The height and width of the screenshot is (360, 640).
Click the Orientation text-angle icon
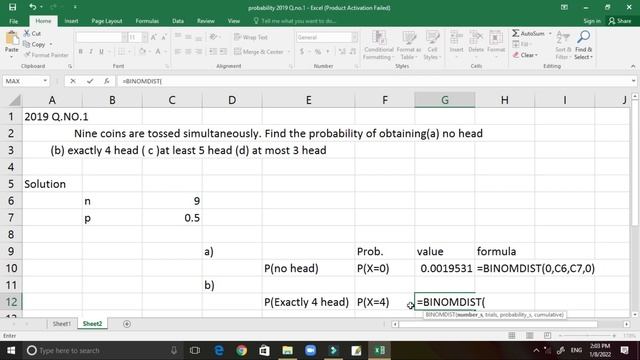coord(213,37)
